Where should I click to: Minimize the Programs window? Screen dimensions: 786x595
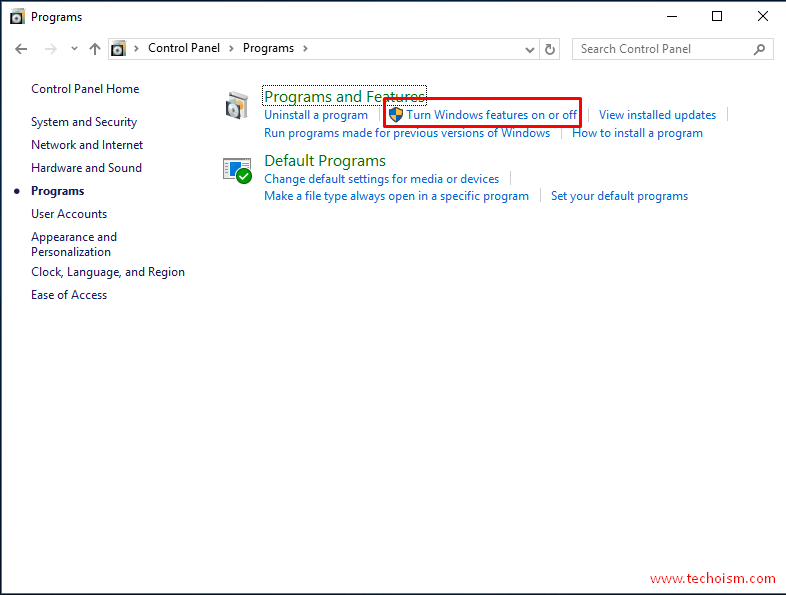click(672, 17)
